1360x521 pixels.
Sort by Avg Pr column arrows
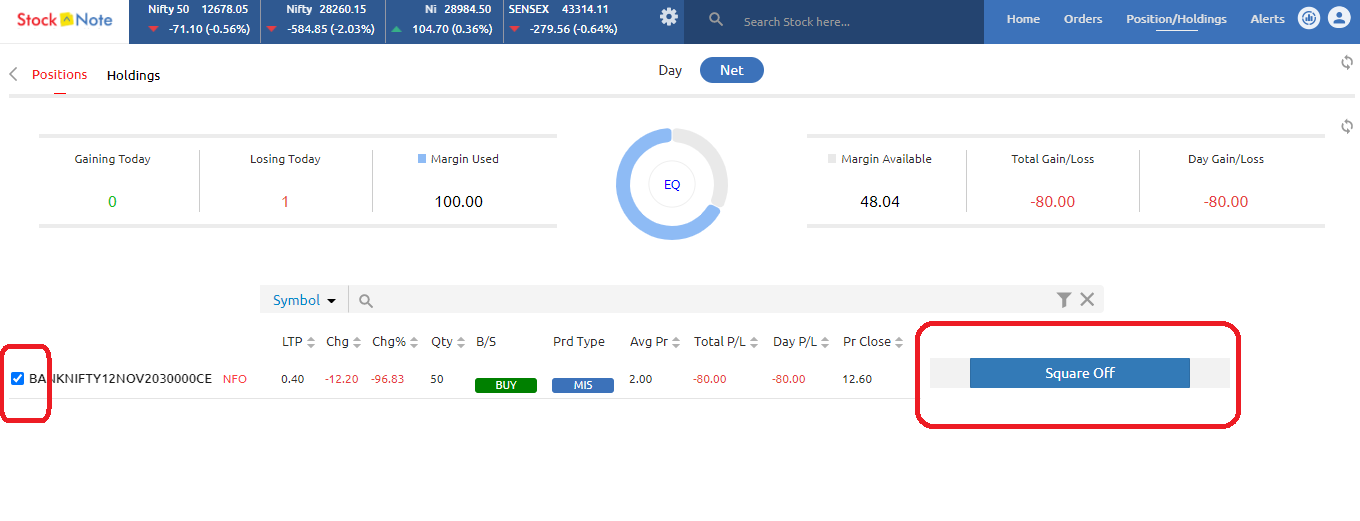677,342
